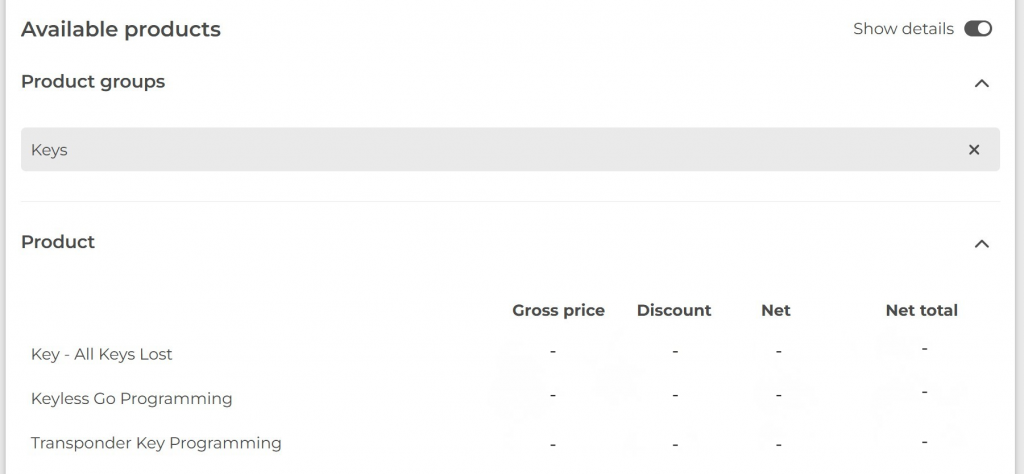Remove the Keys product group filter
Image resolution: width=1024 pixels, height=474 pixels.
[x=974, y=150]
